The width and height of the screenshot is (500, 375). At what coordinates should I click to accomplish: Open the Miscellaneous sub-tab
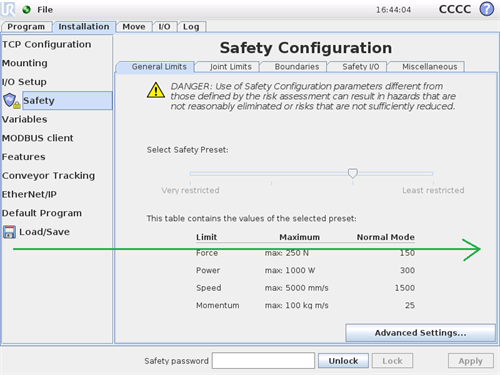(x=426, y=67)
